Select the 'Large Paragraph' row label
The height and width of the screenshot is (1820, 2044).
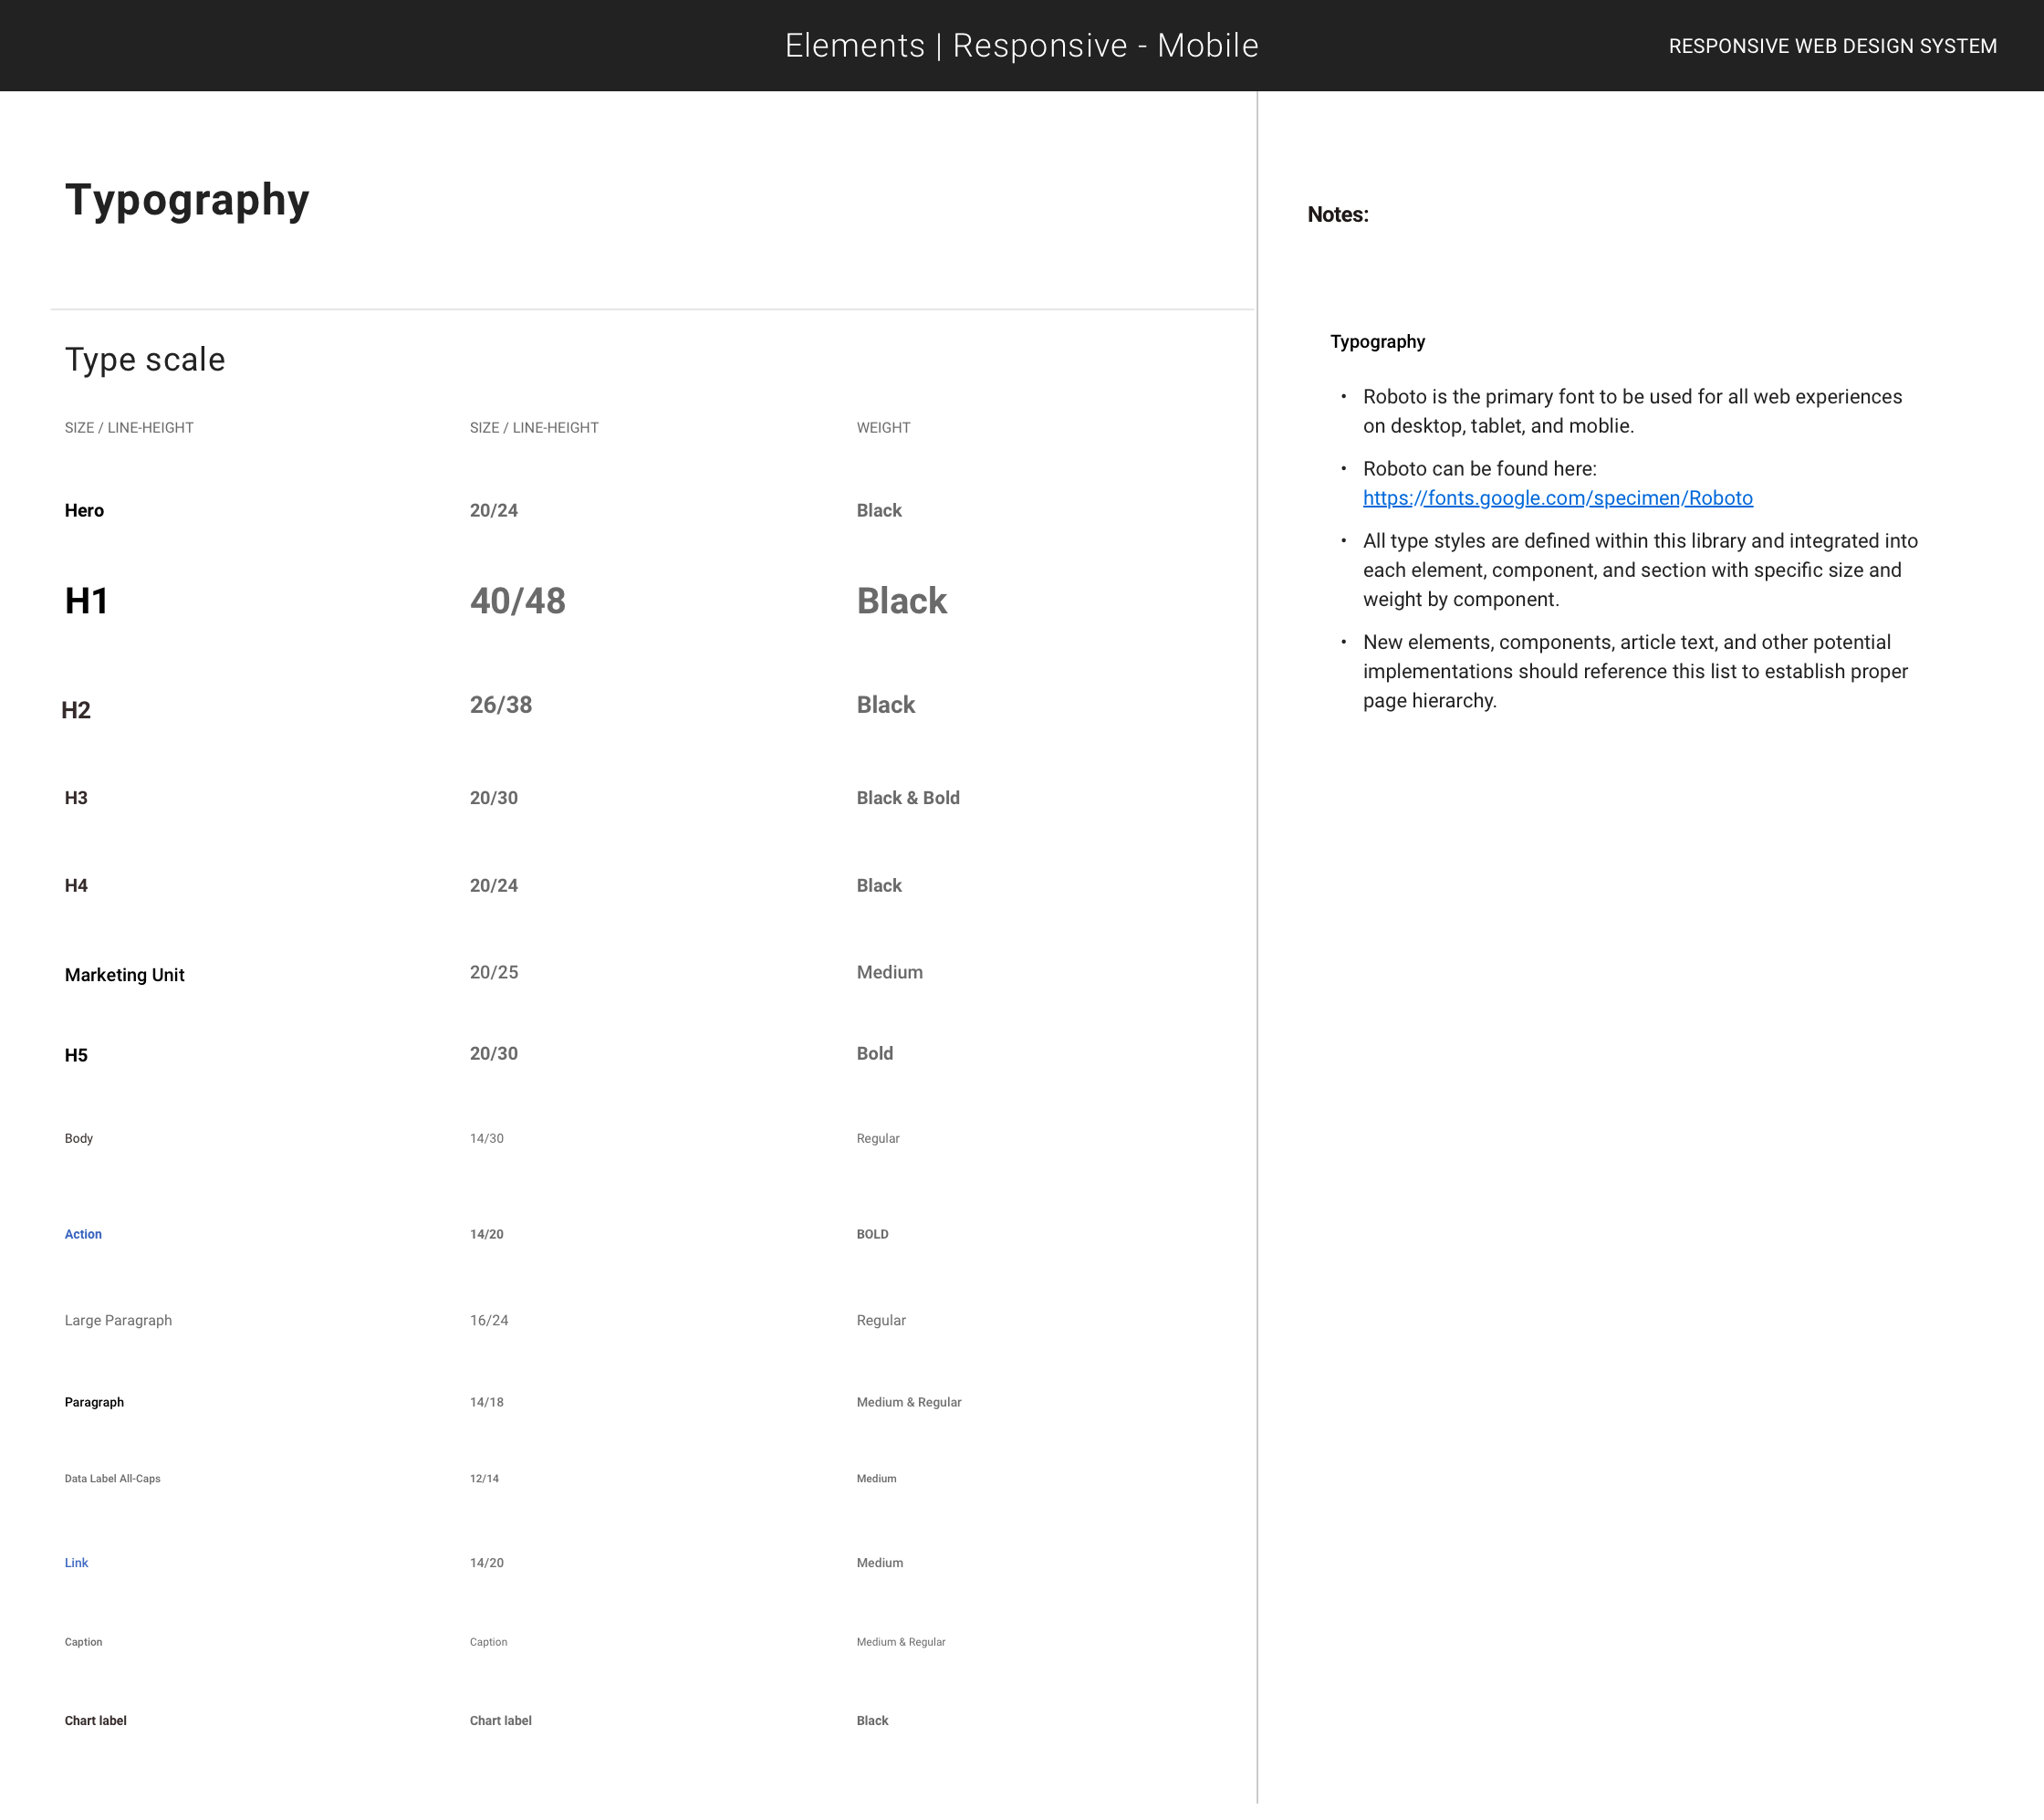(118, 1321)
